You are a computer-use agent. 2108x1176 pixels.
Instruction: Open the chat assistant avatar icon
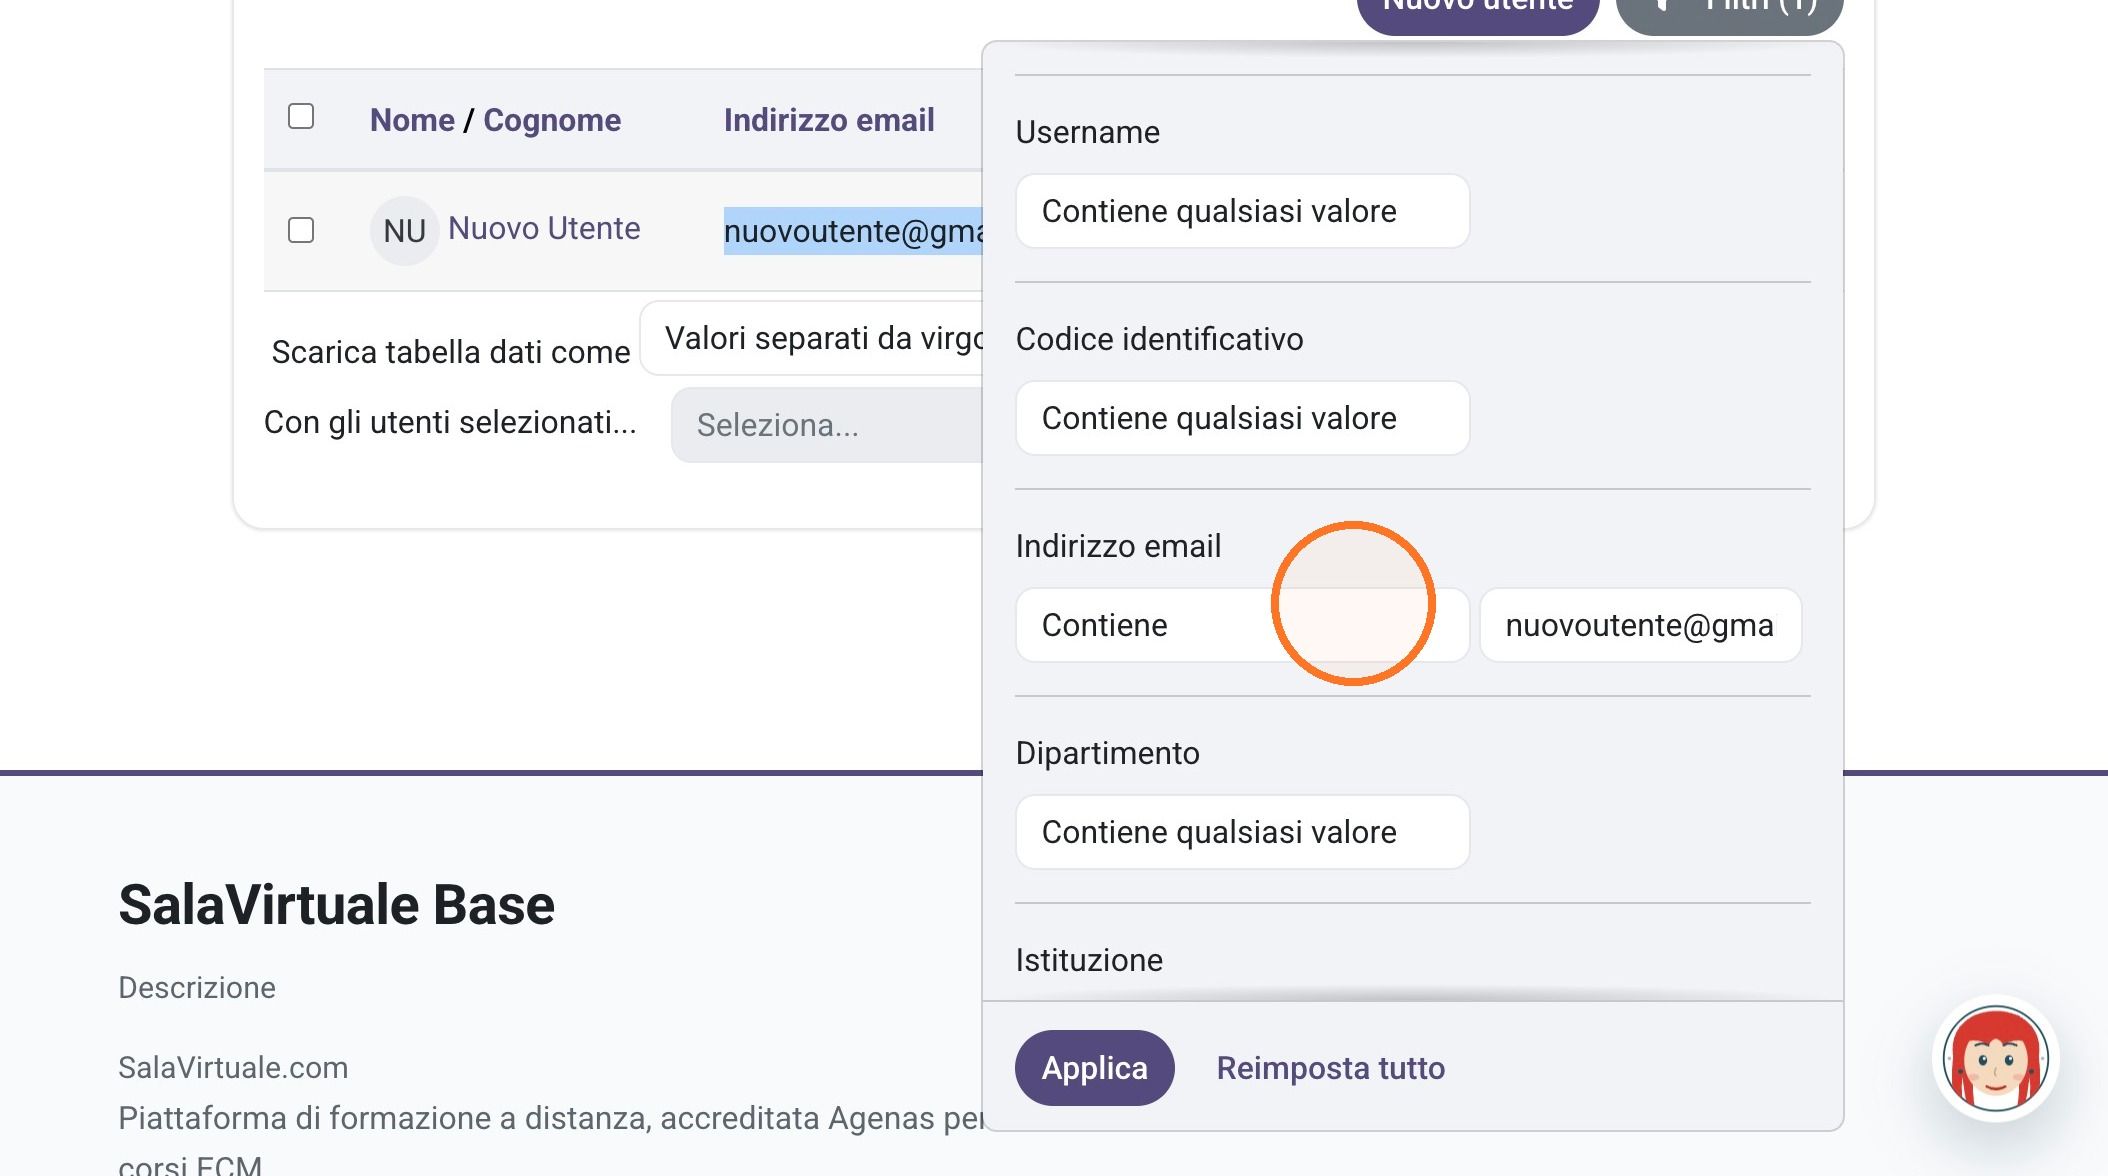(1995, 1059)
